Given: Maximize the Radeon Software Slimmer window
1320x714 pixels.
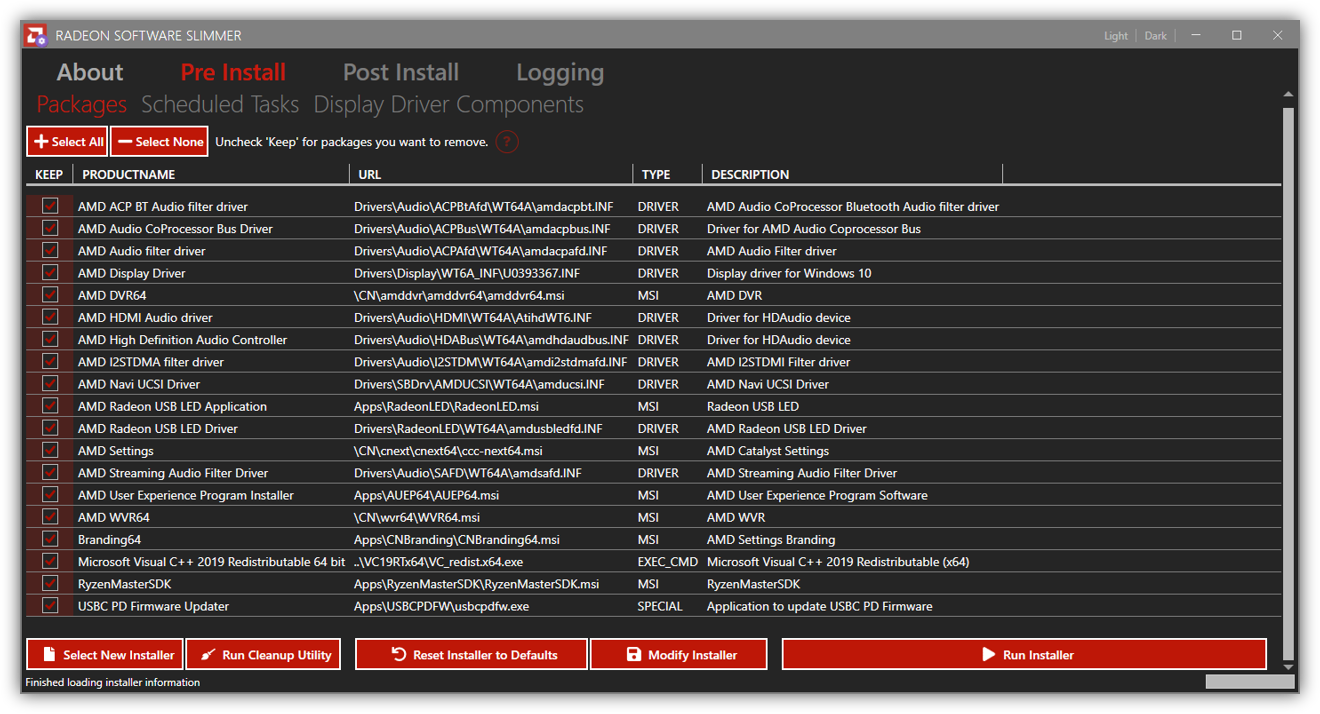Looking at the screenshot, I should [1237, 35].
